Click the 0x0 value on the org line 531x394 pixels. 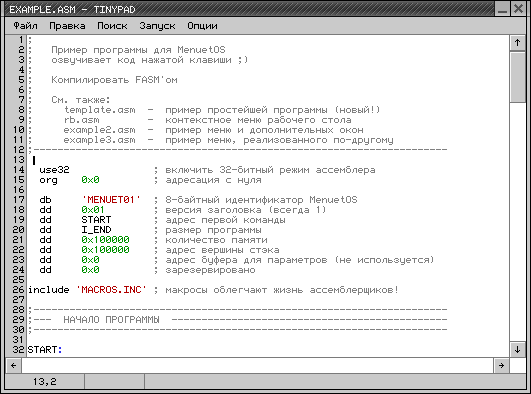click(x=90, y=180)
